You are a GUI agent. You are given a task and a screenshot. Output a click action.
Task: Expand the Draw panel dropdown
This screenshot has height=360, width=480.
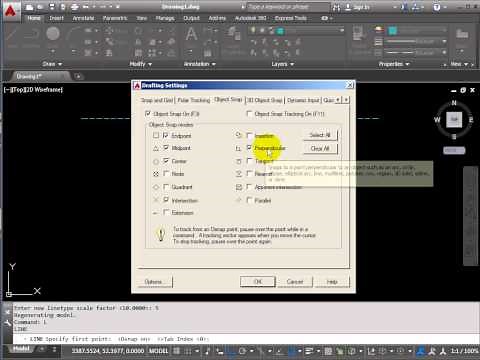coord(52,64)
